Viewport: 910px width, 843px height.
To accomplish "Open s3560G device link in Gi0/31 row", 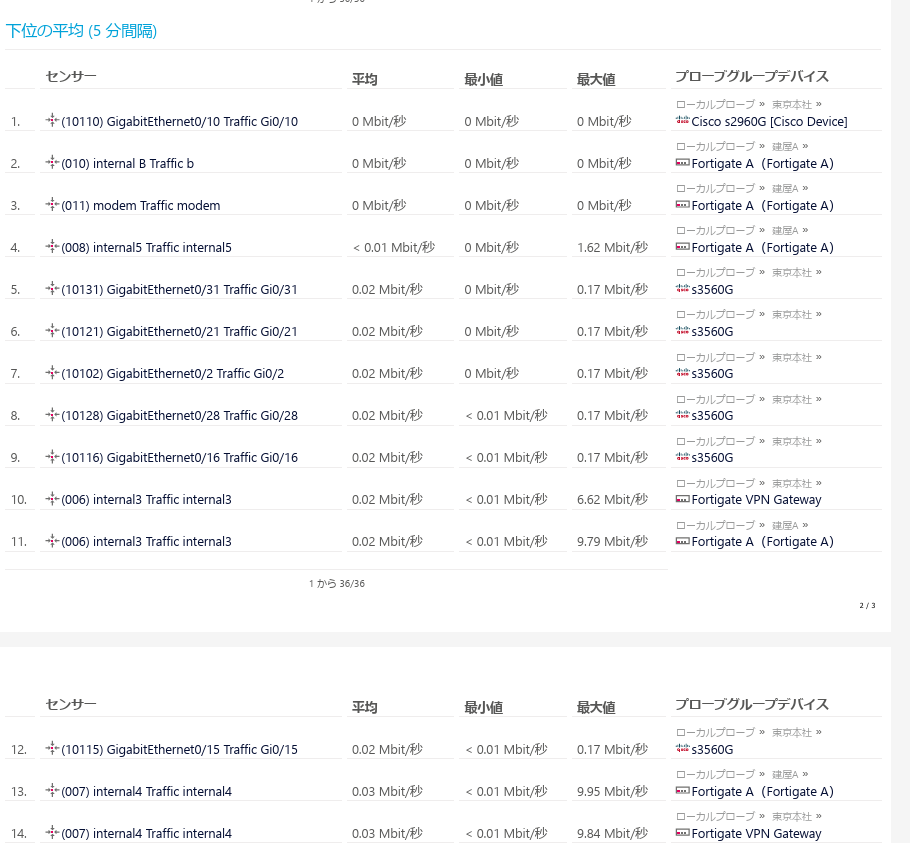I will pyautogui.click(x=713, y=290).
